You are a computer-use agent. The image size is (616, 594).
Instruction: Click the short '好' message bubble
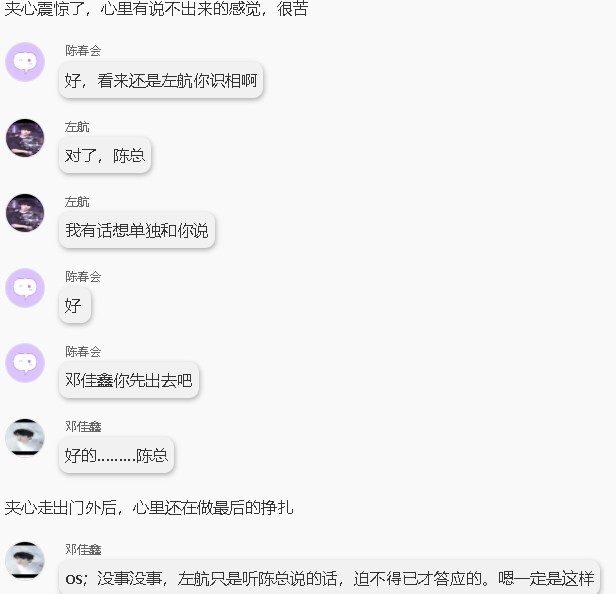[75, 305]
